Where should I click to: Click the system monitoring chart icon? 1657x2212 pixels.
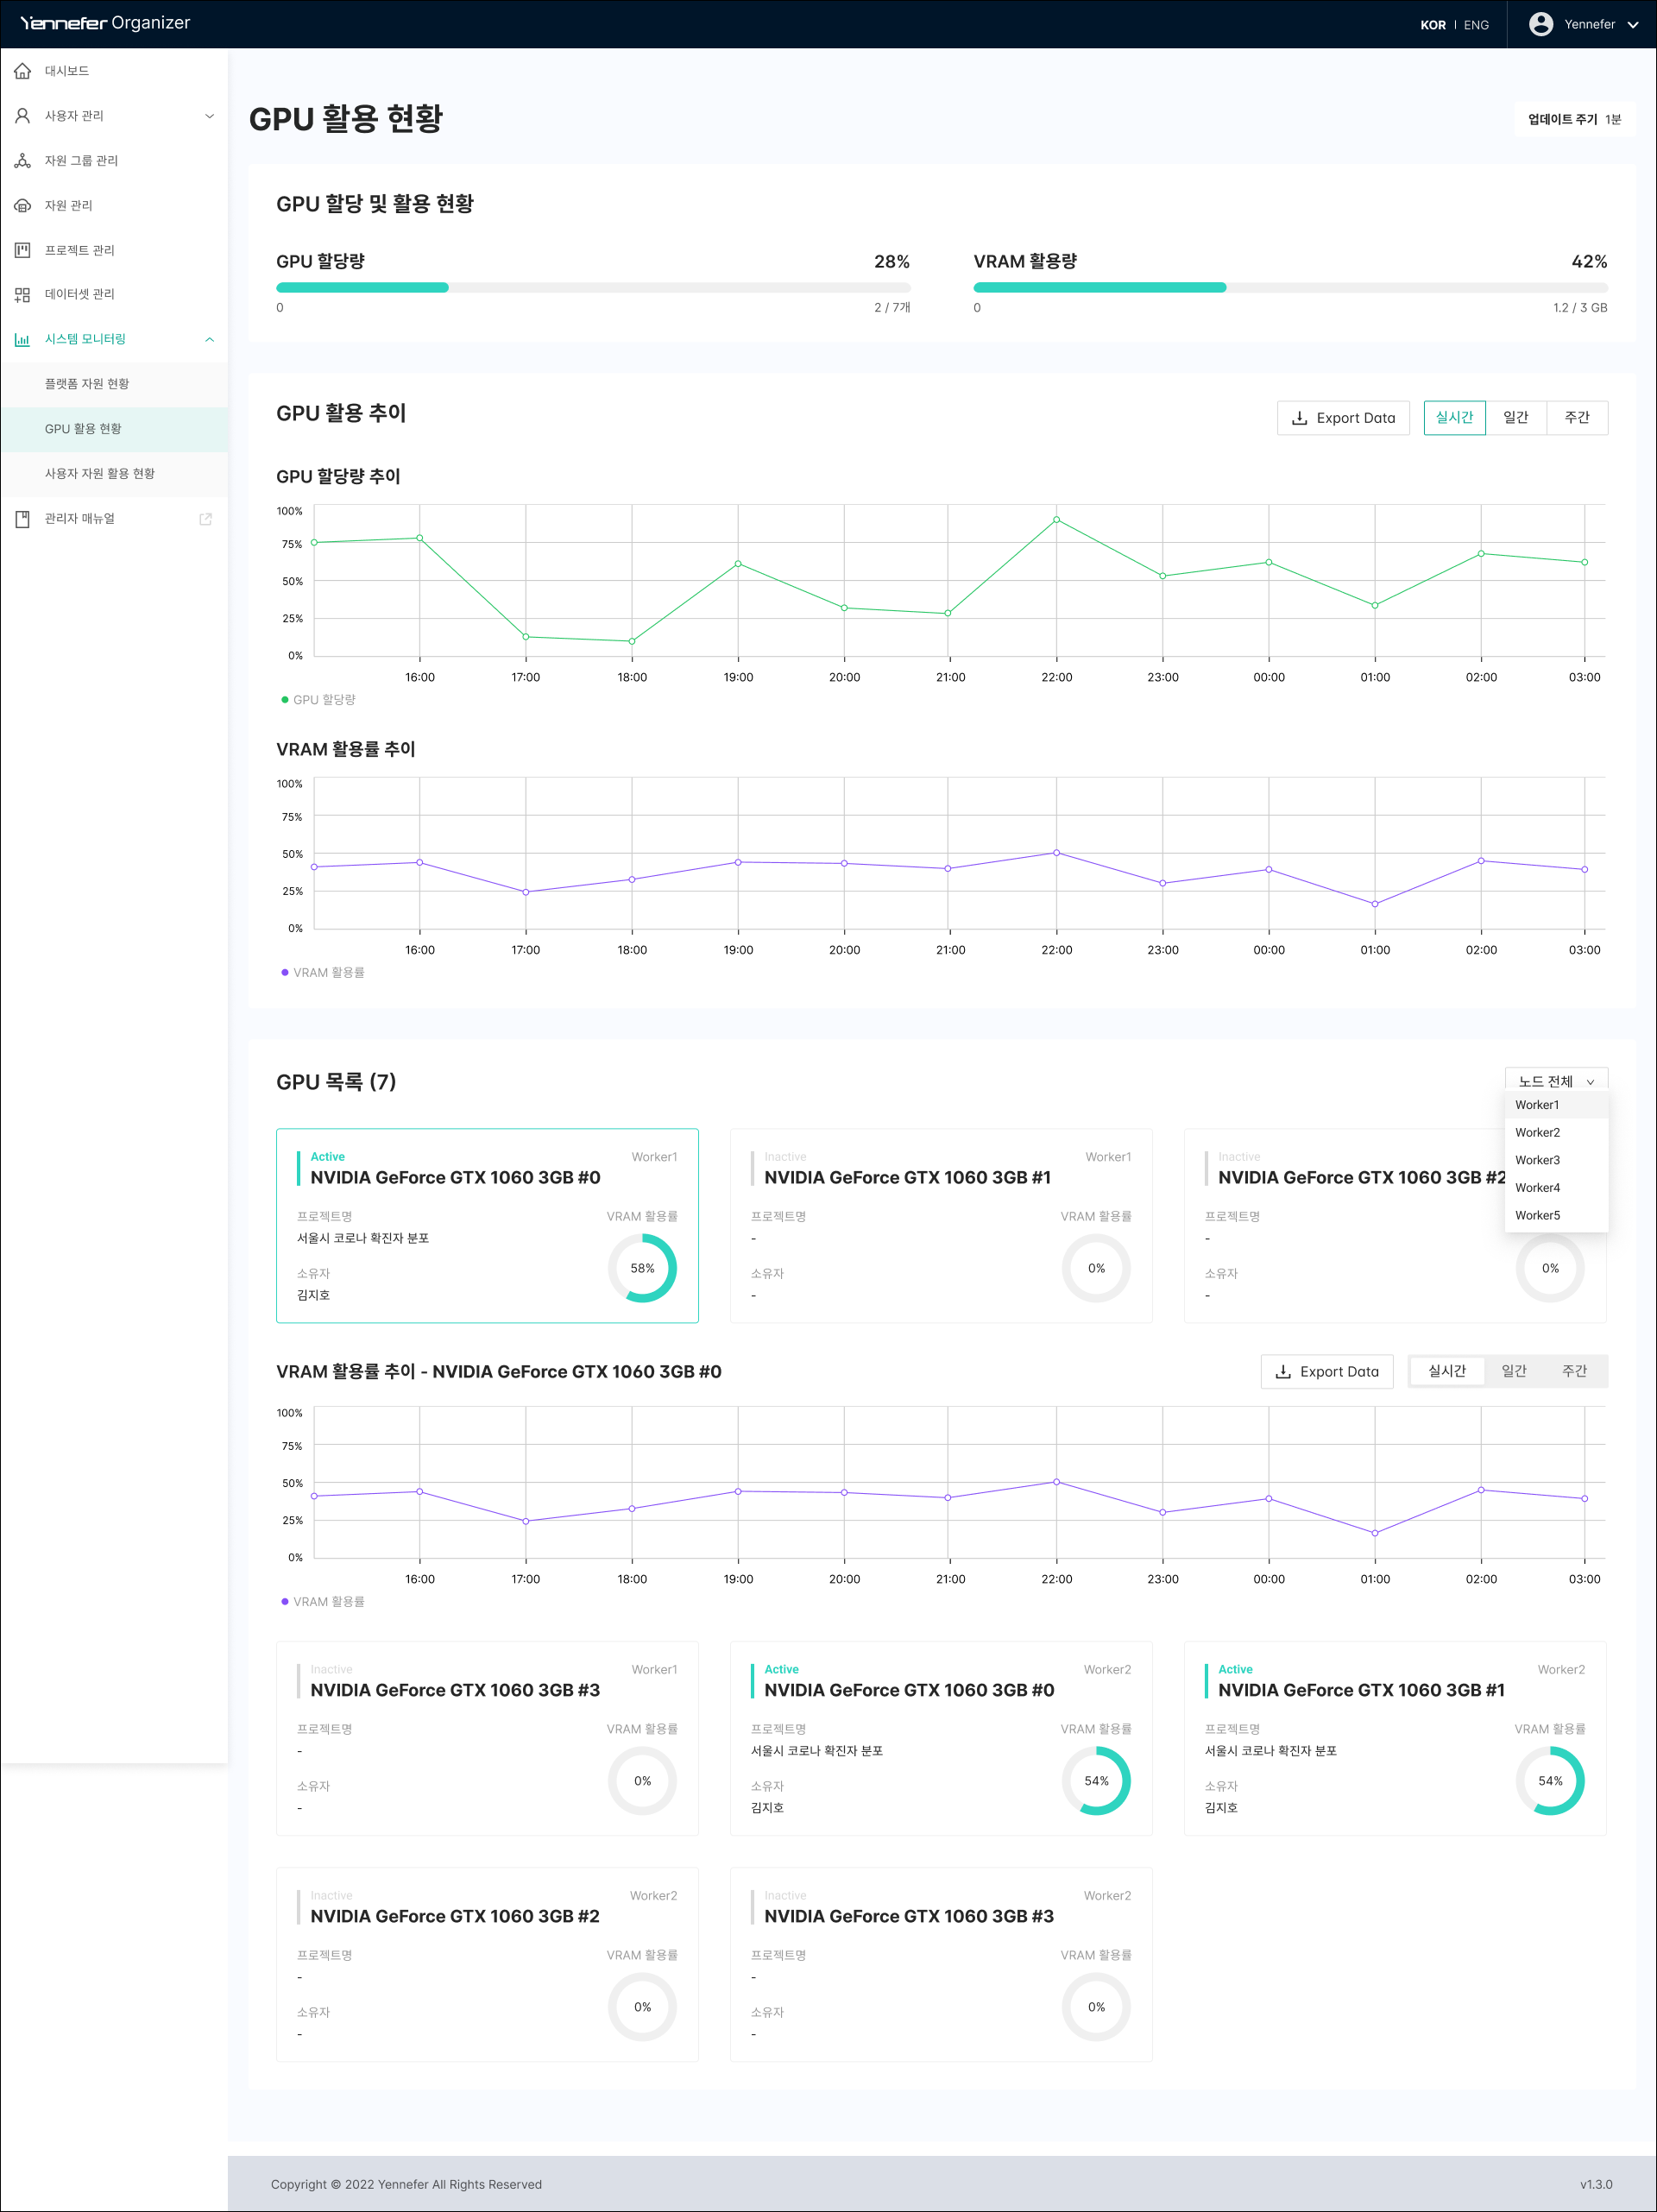coord(22,339)
